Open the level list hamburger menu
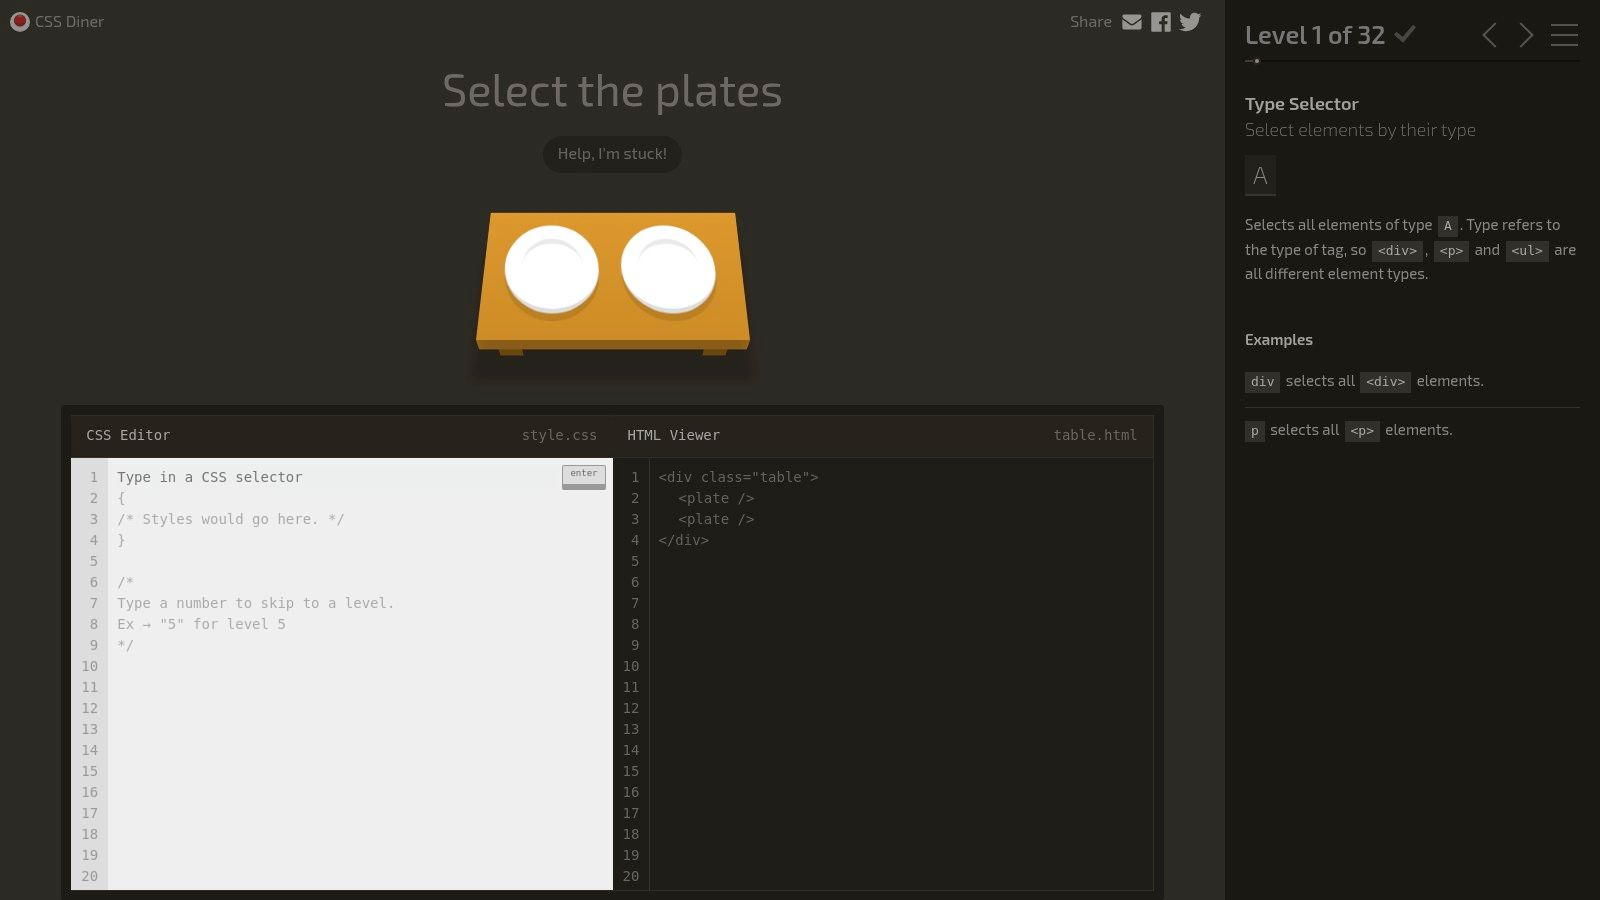 click(x=1565, y=35)
